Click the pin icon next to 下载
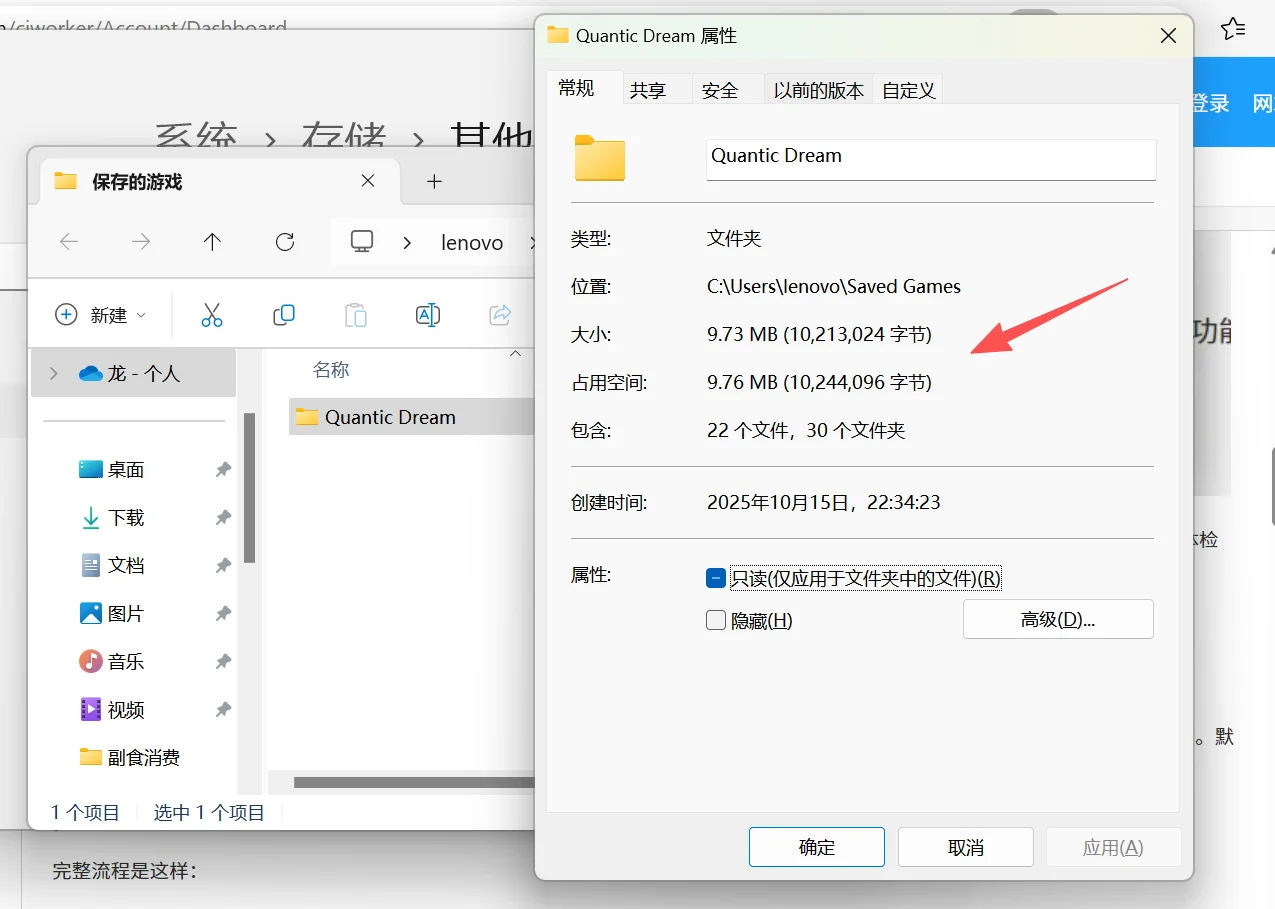Screen dimensions: 1275x909 click(x=223, y=517)
